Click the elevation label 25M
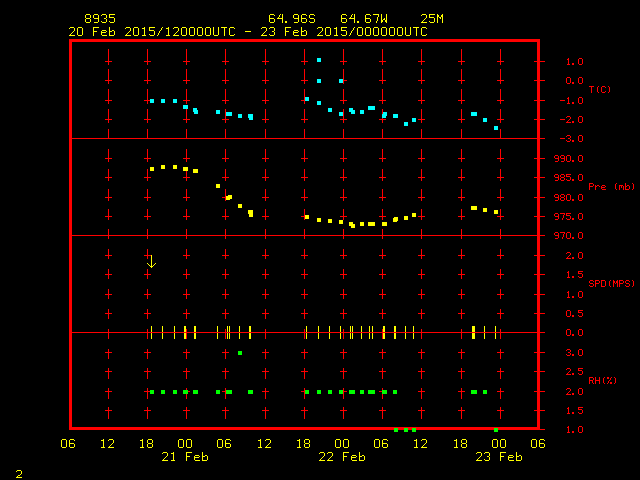Screen dimensions: 640x480 (432, 19)
